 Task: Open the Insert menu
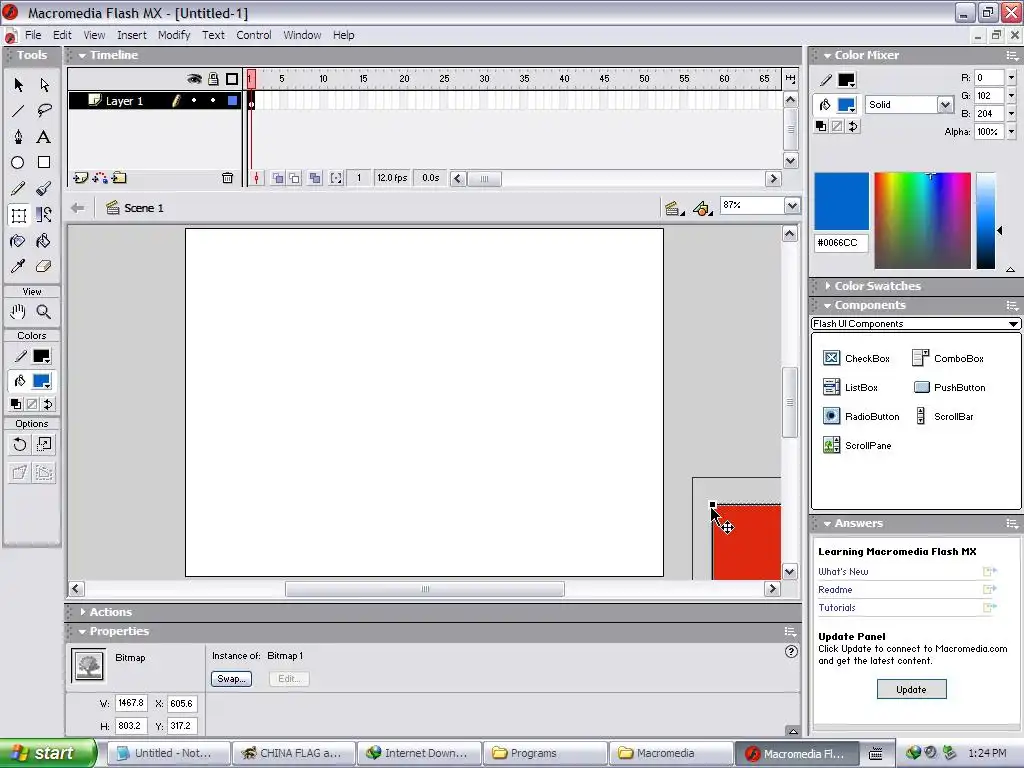[x=132, y=35]
